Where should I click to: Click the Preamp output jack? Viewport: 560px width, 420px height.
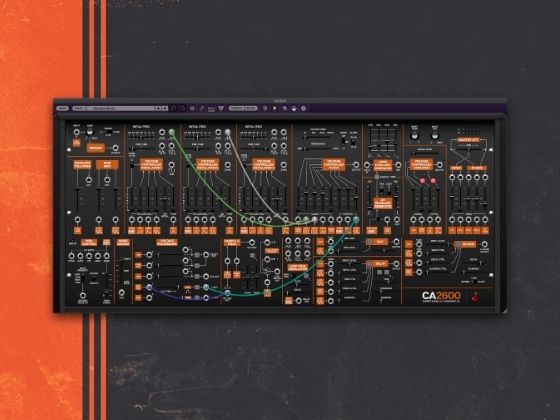tap(115, 148)
